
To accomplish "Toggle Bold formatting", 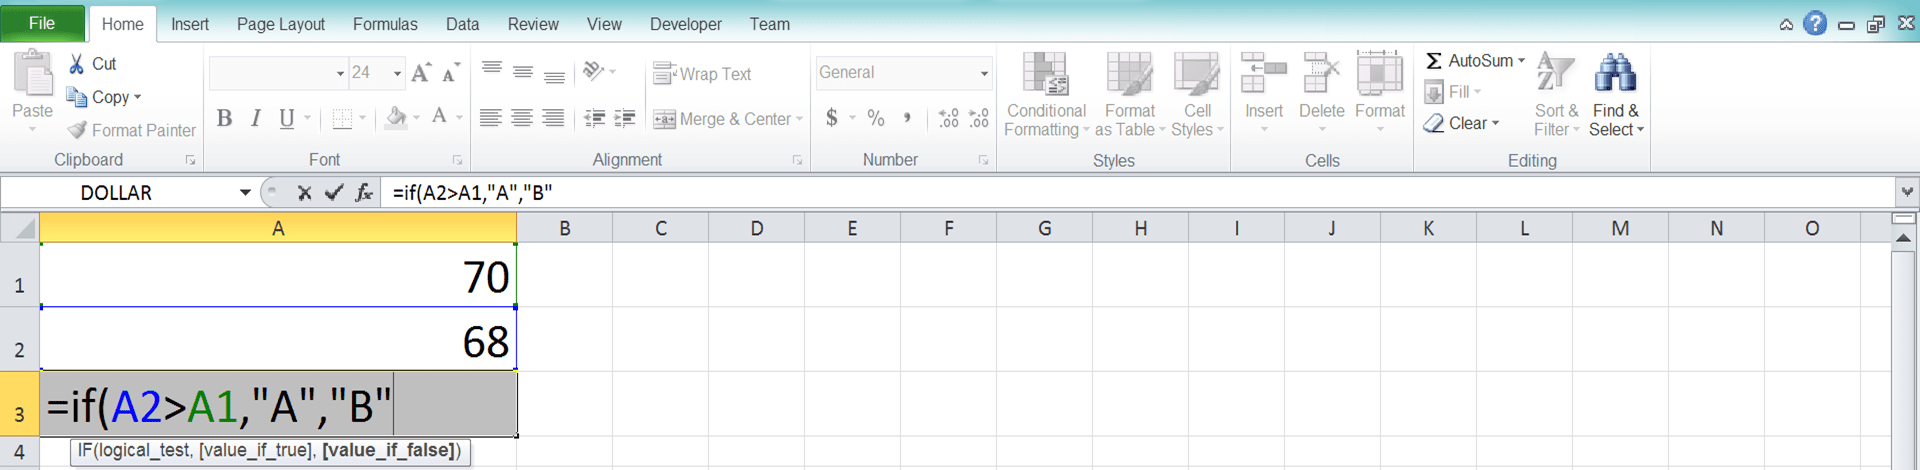I will pyautogui.click(x=224, y=118).
